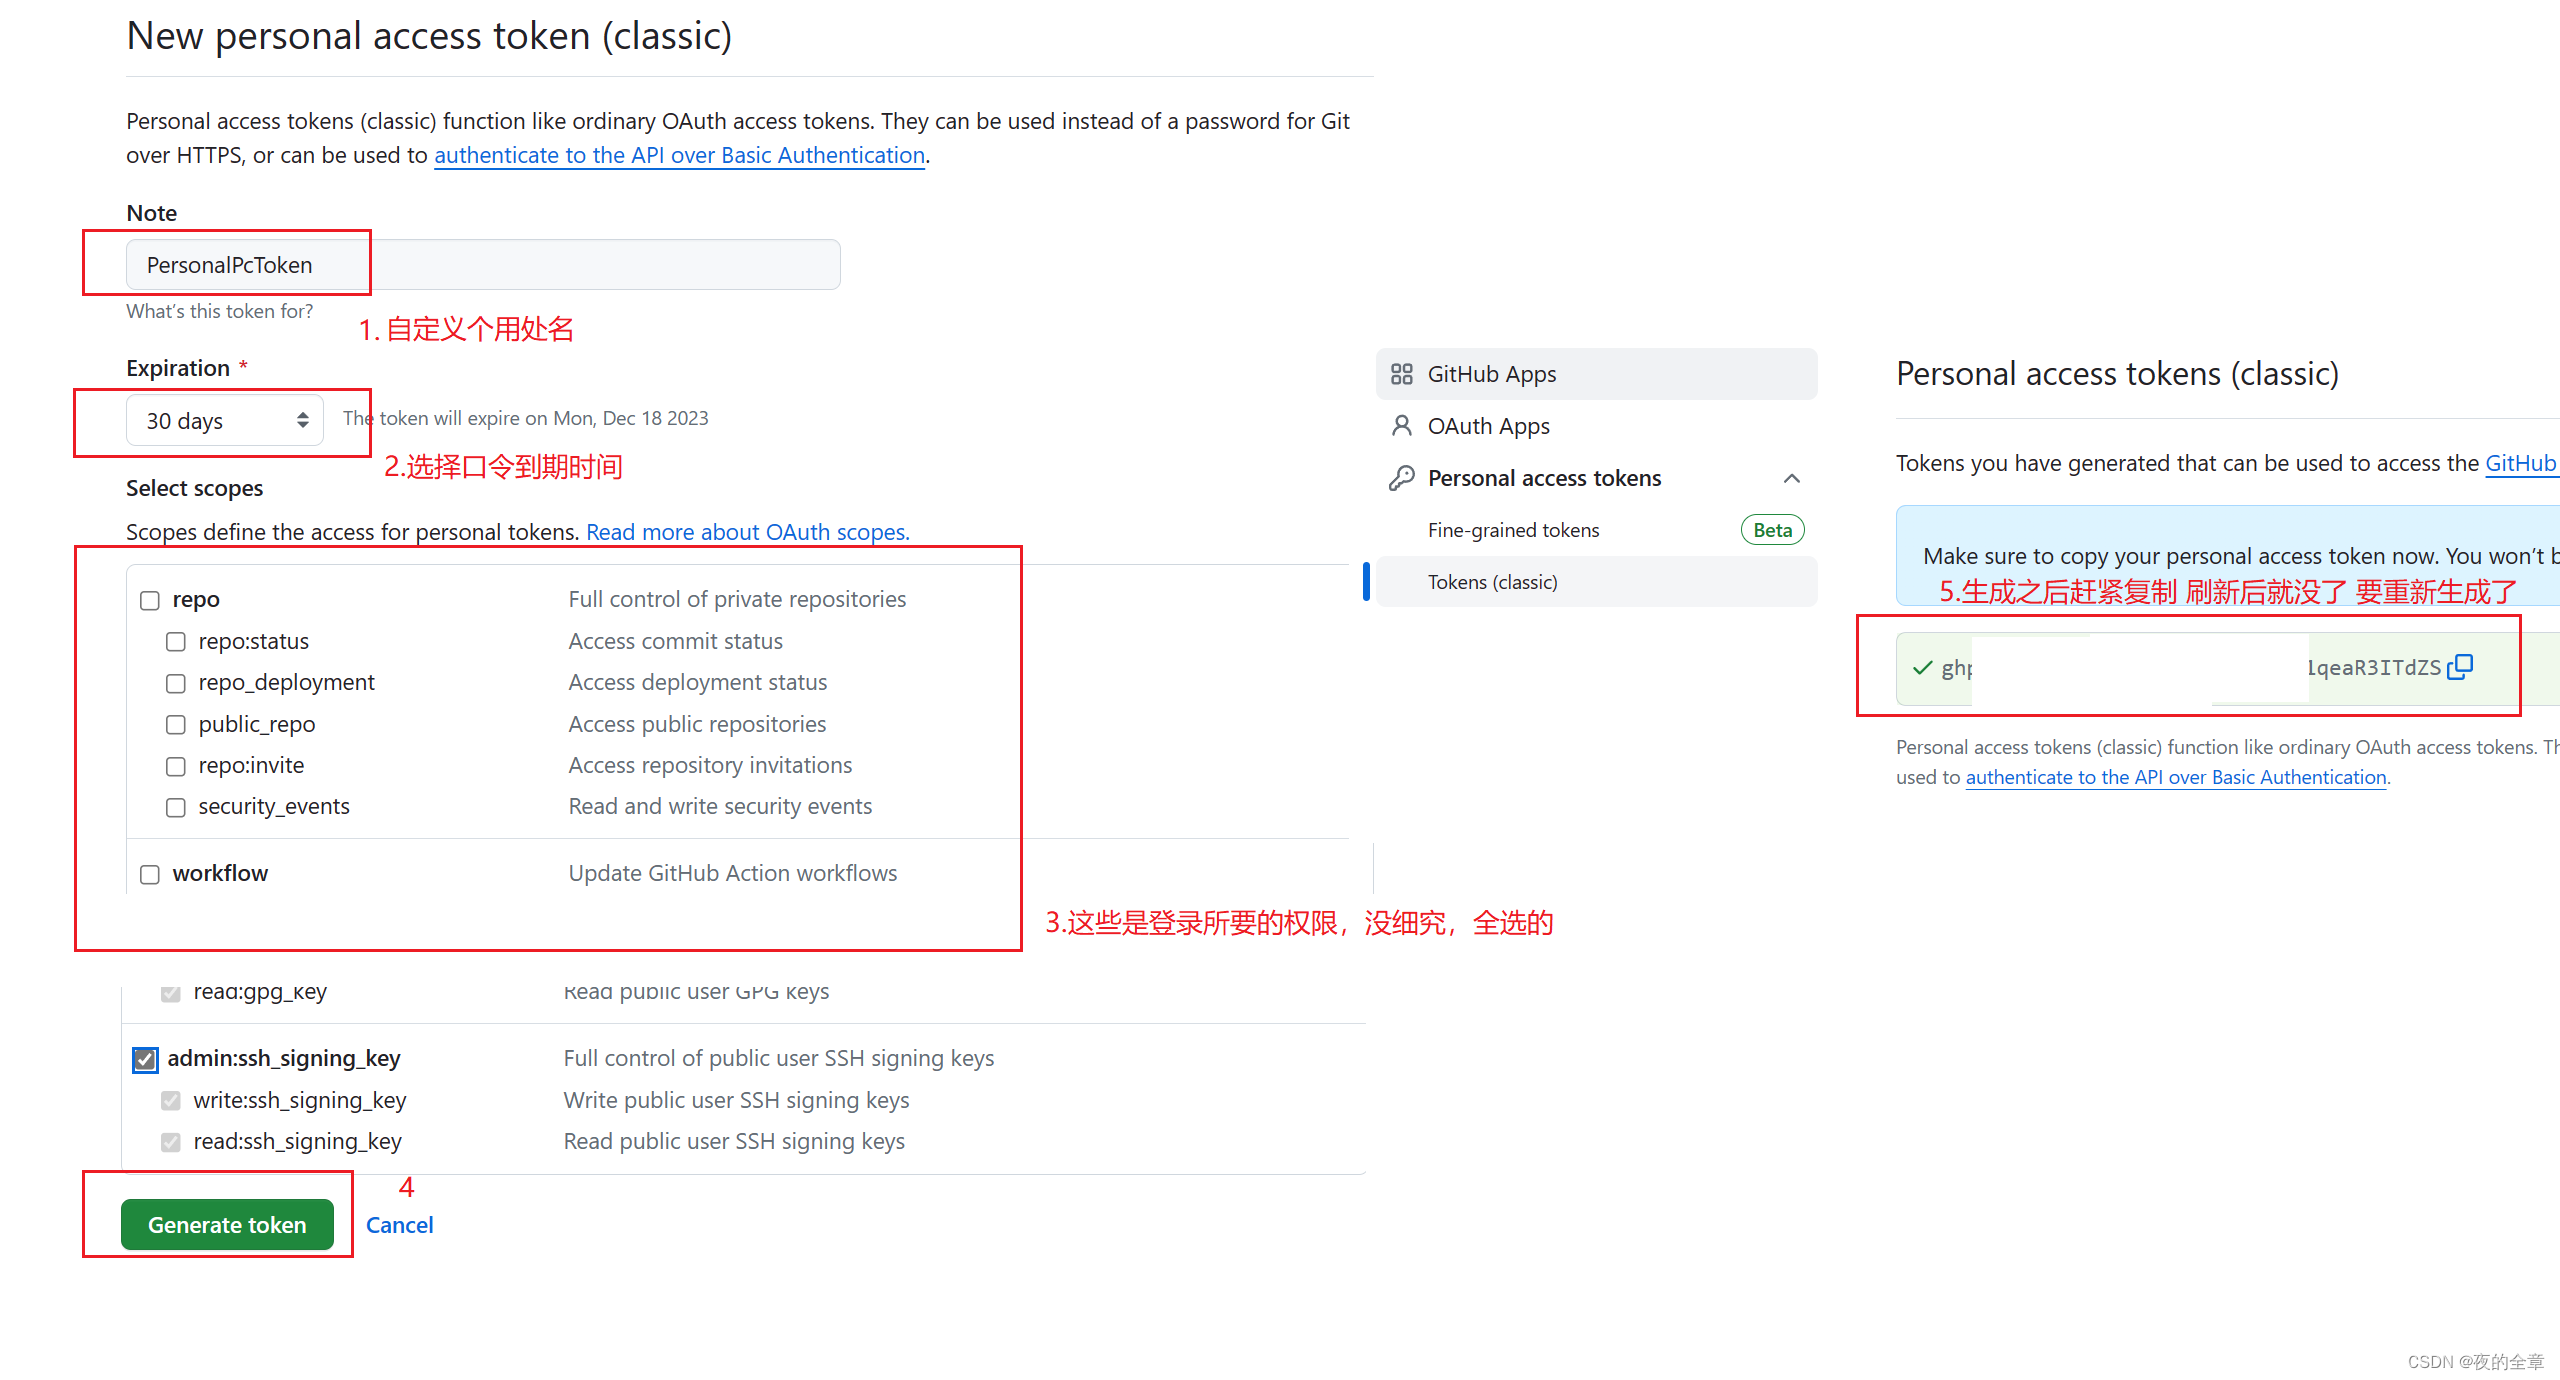Enable the workflow checkbox
The height and width of the screenshot is (1380, 2560).
pyautogui.click(x=149, y=872)
